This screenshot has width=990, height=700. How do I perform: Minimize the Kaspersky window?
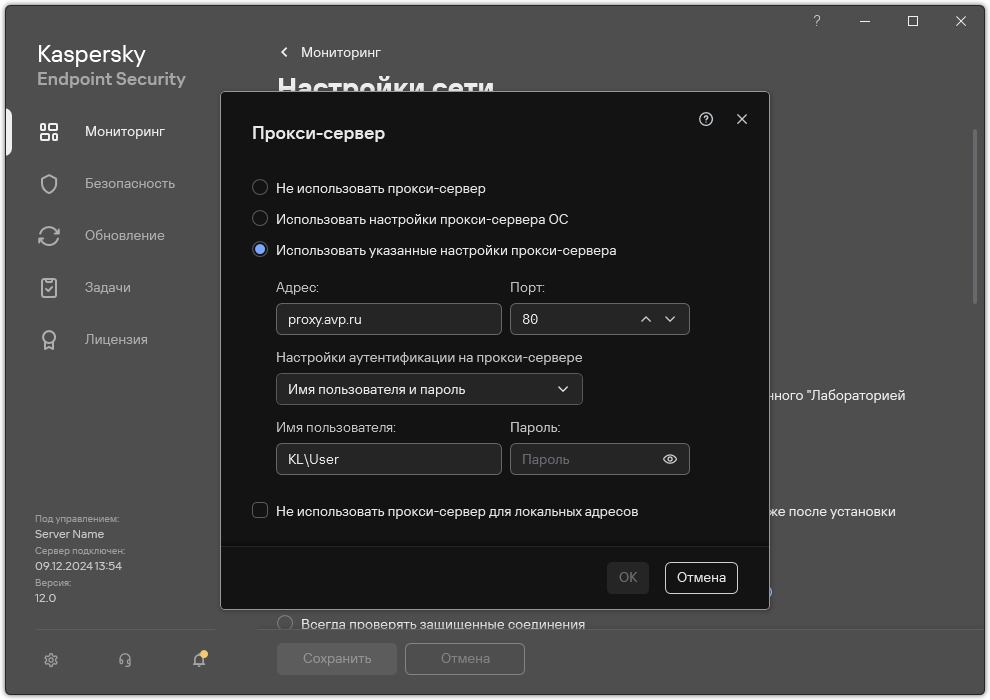(x=865, y=21)
